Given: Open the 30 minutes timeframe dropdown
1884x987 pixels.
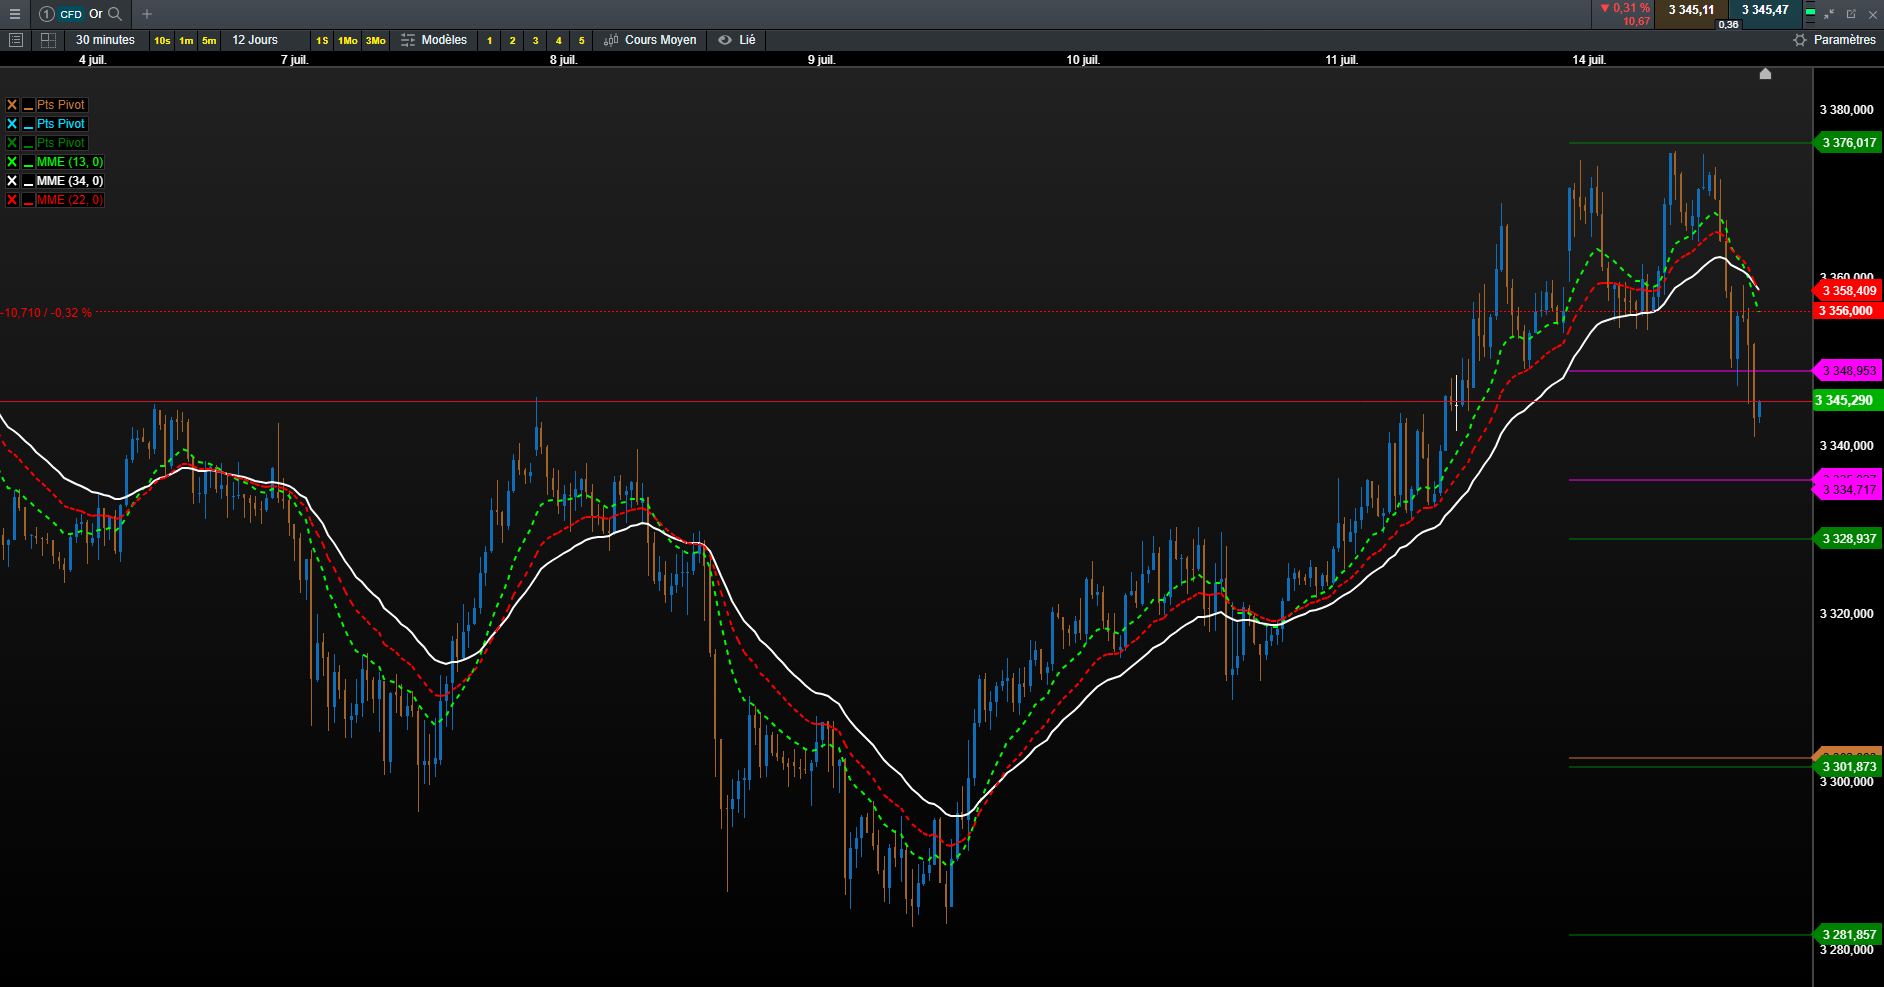Looking at the screenshot, I should [105, 40].
